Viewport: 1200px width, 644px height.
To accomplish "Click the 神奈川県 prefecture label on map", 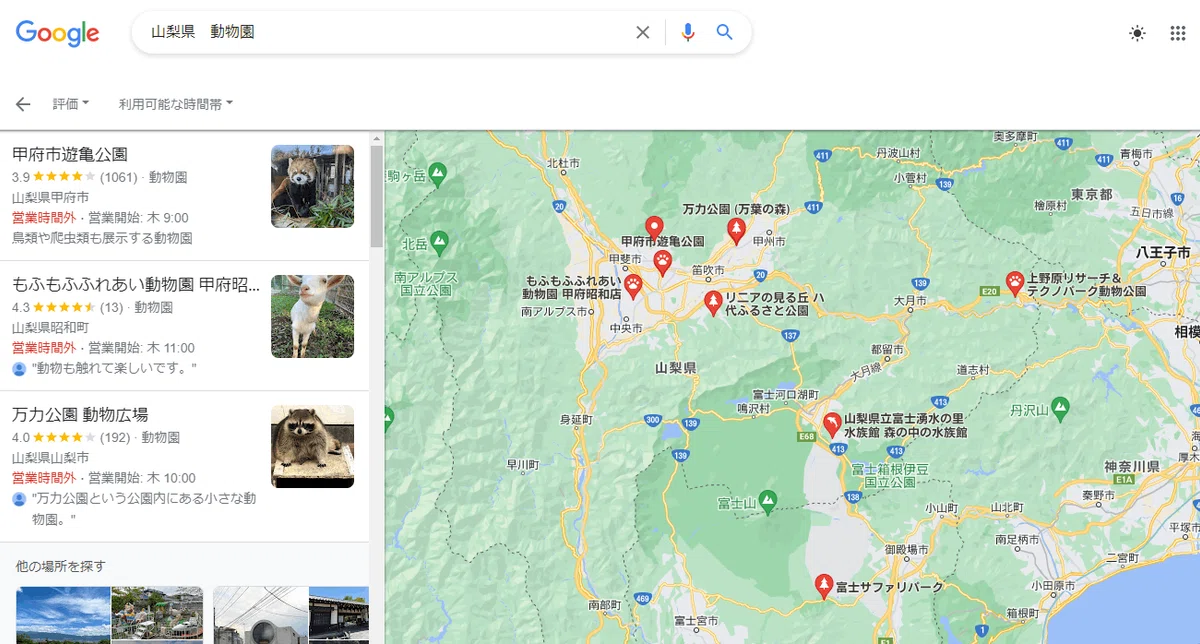I will pos(1131,467).
